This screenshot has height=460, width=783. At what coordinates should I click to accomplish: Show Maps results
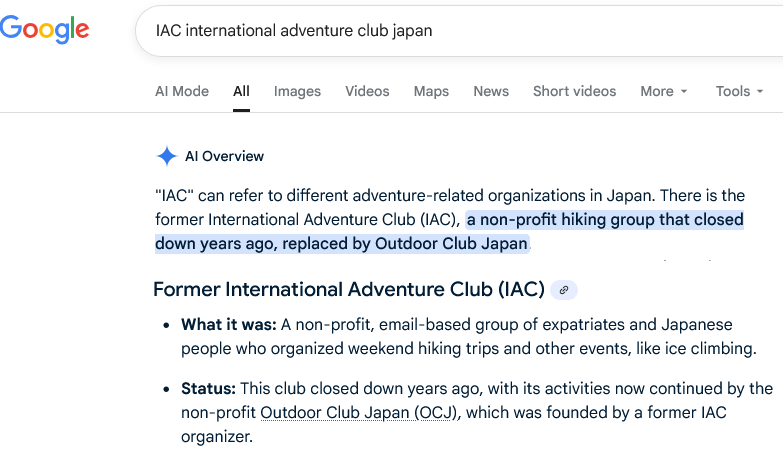431,91
